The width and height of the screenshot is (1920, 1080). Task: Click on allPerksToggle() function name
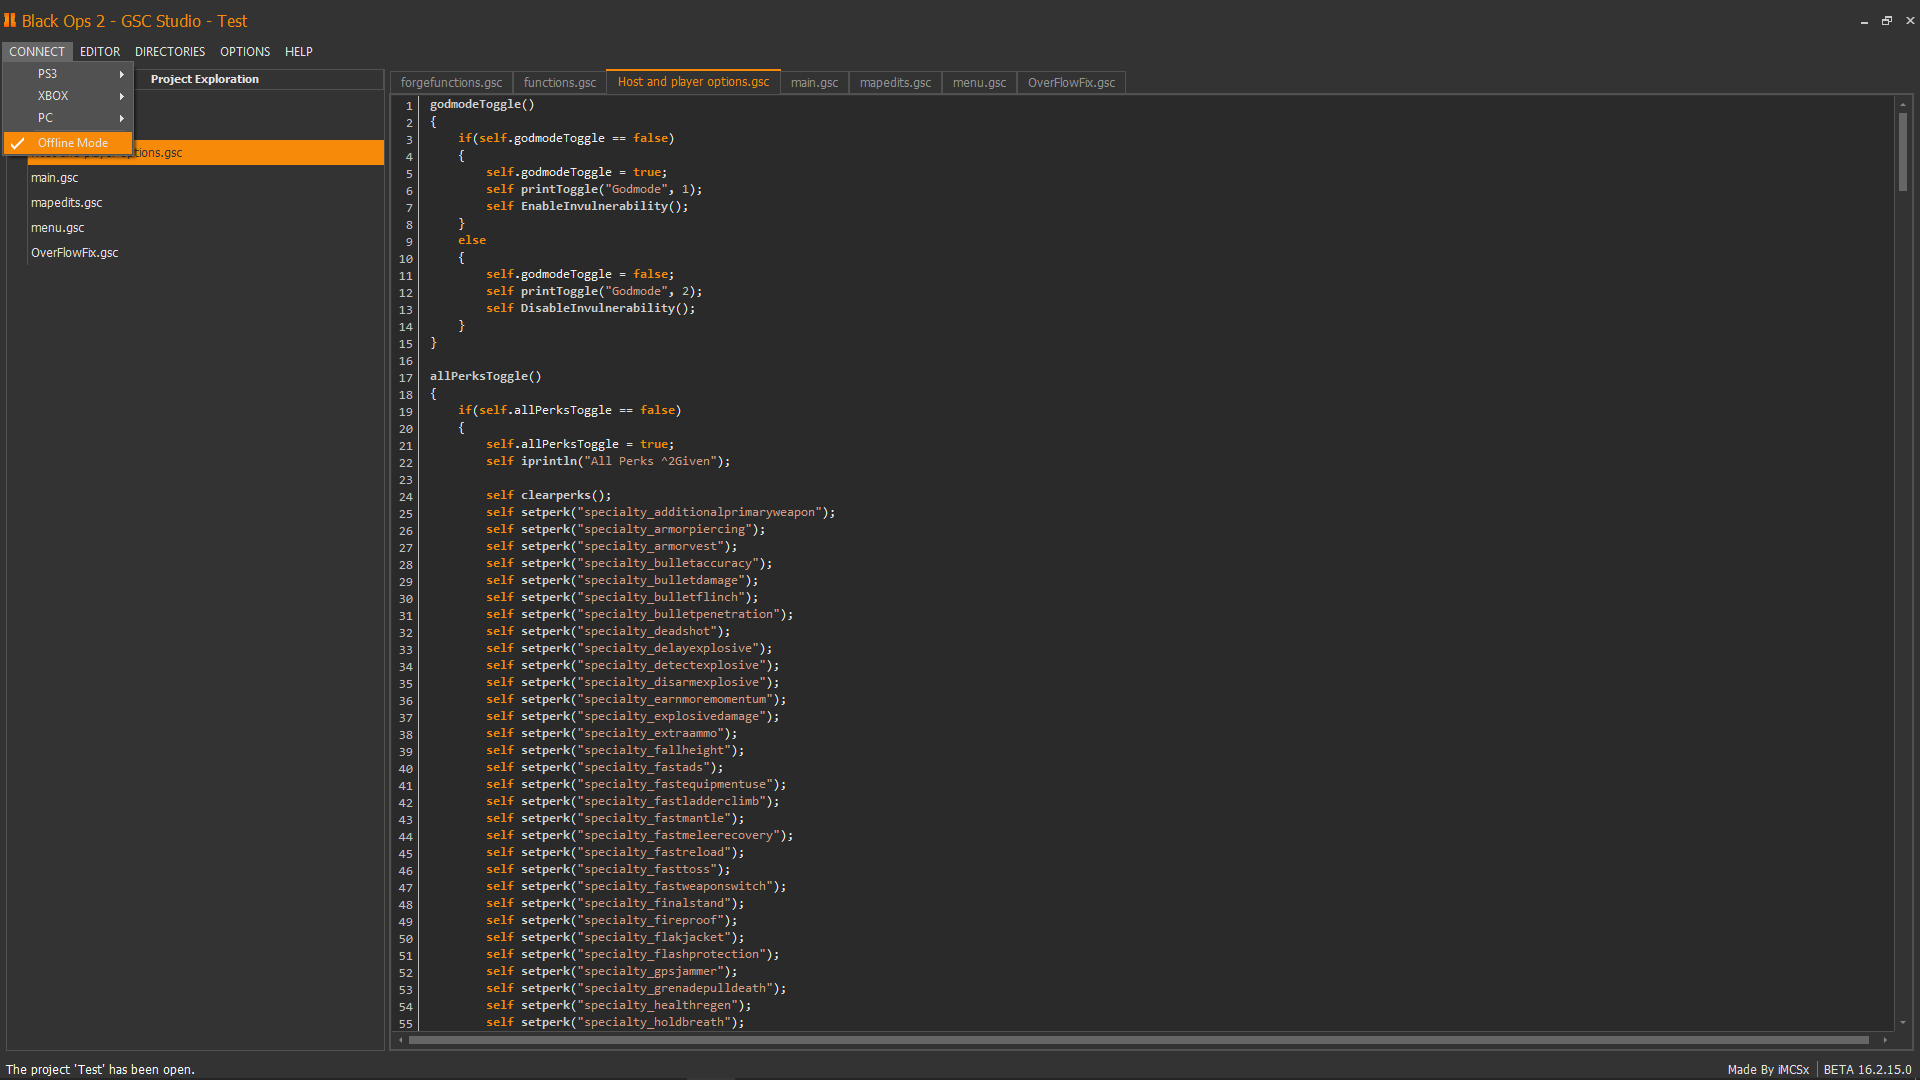click(485, 376)
